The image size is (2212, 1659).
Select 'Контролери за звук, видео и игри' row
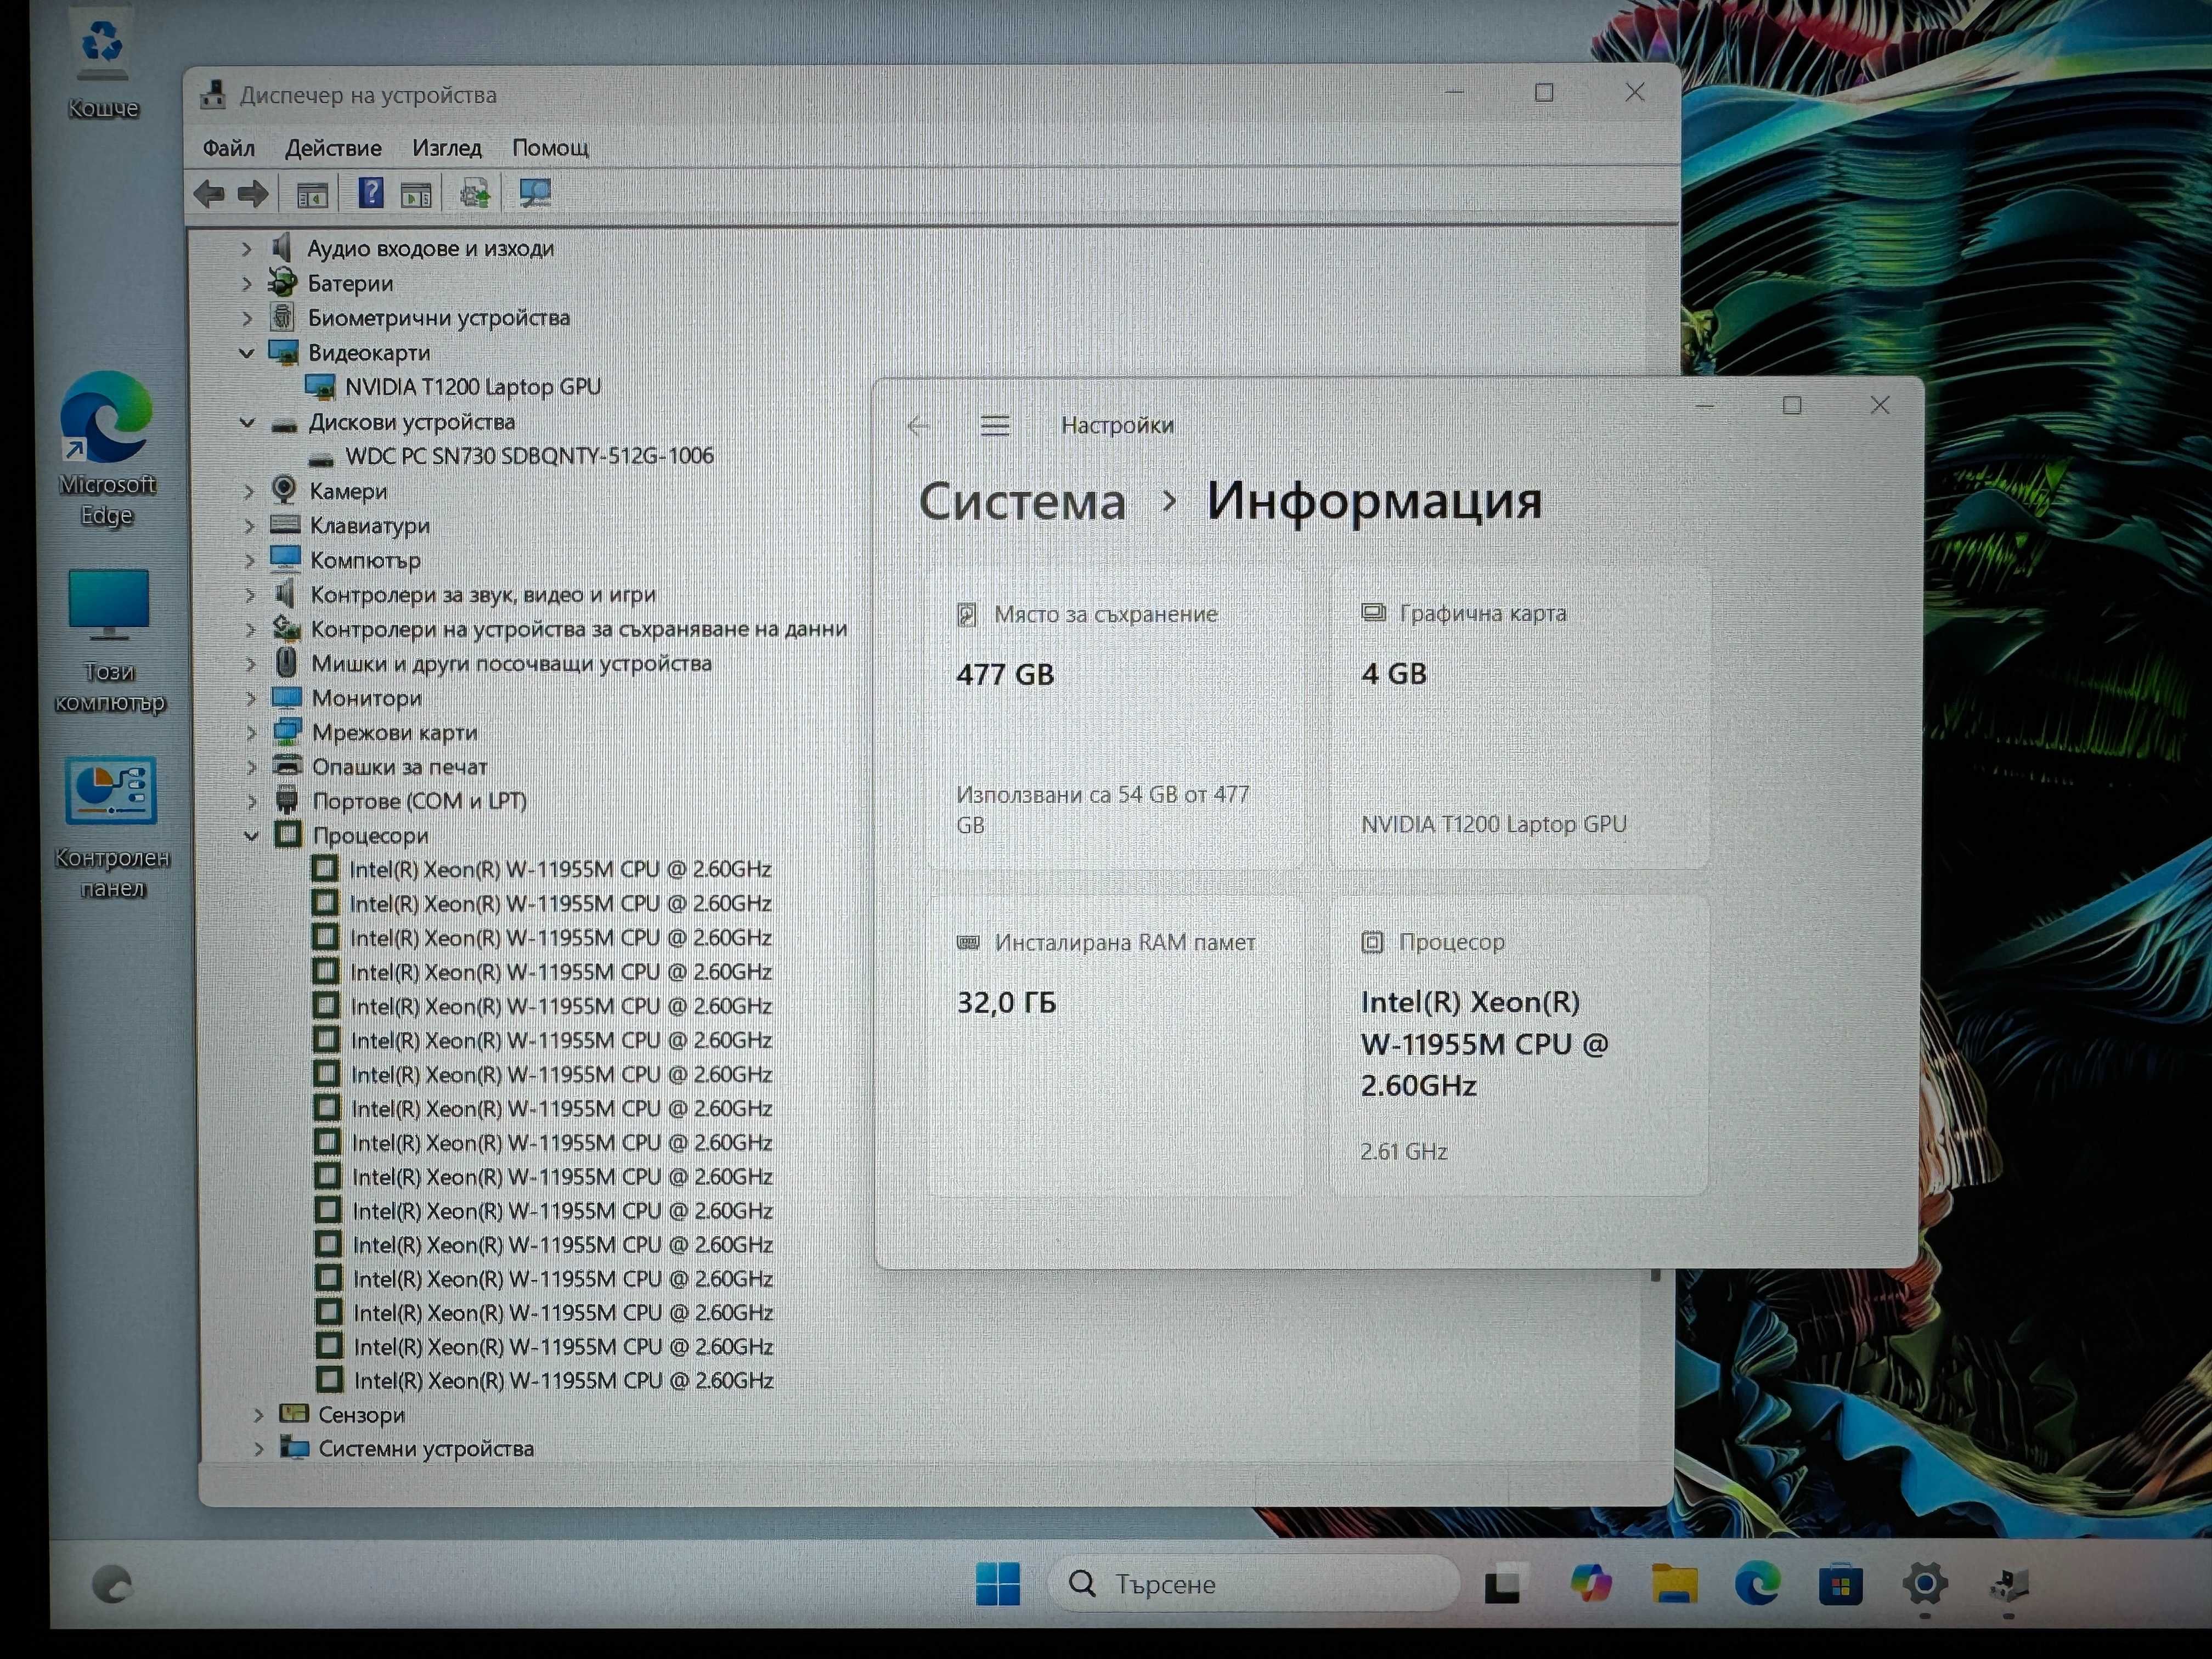483,595
